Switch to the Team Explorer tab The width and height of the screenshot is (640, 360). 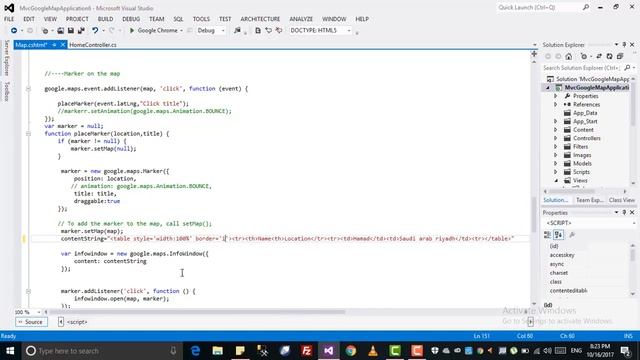589,200
